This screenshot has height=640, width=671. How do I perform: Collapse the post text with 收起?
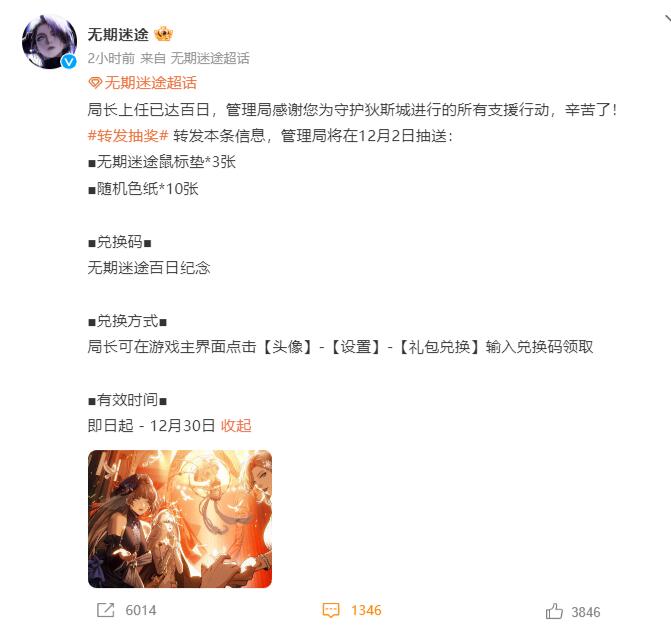236,426
